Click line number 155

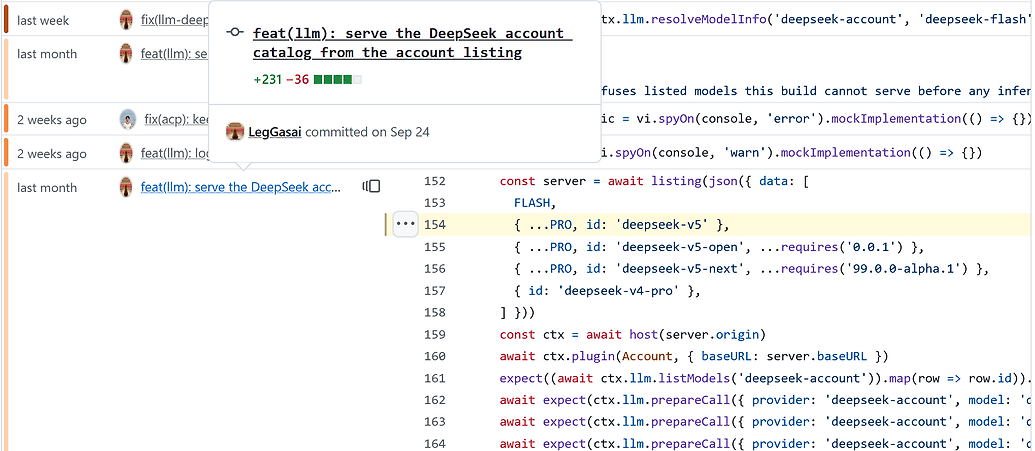pyautogui.click(x=435, y=247)
